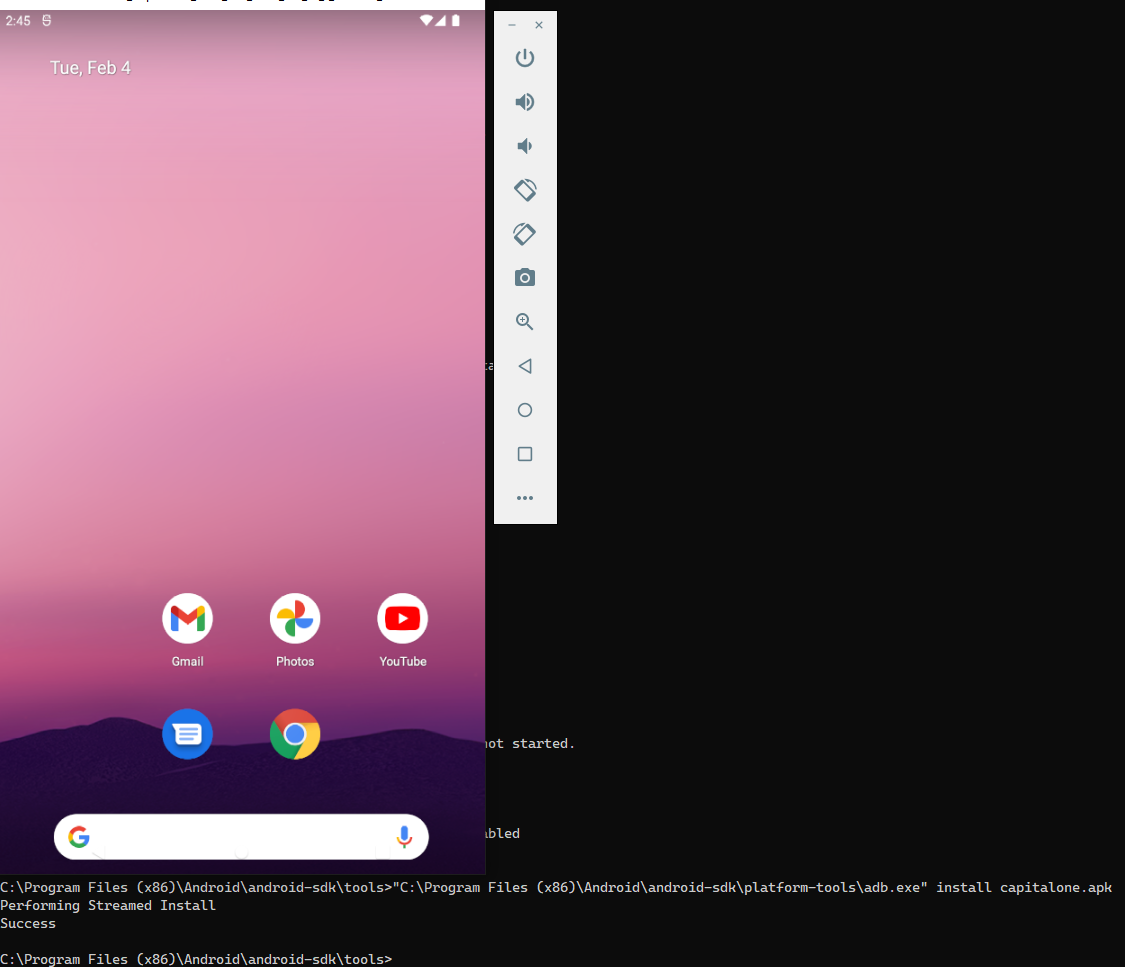Click inside the Google search field
Screen dimensions: 1125x967
click(241, 836)
